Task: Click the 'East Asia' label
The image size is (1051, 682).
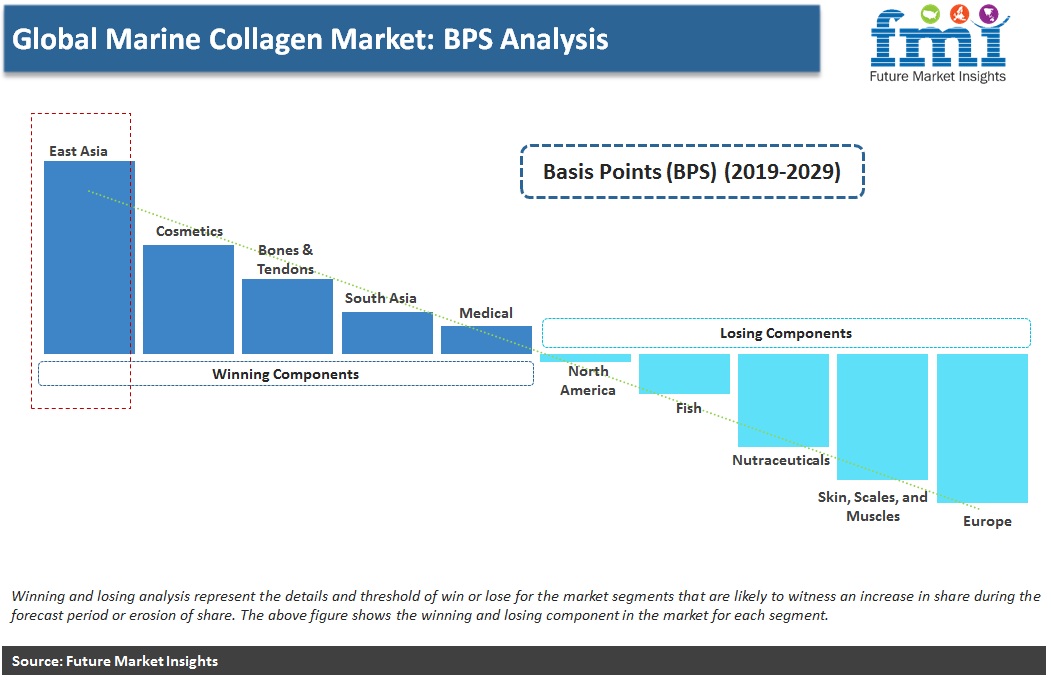Action: pos(78,152)
